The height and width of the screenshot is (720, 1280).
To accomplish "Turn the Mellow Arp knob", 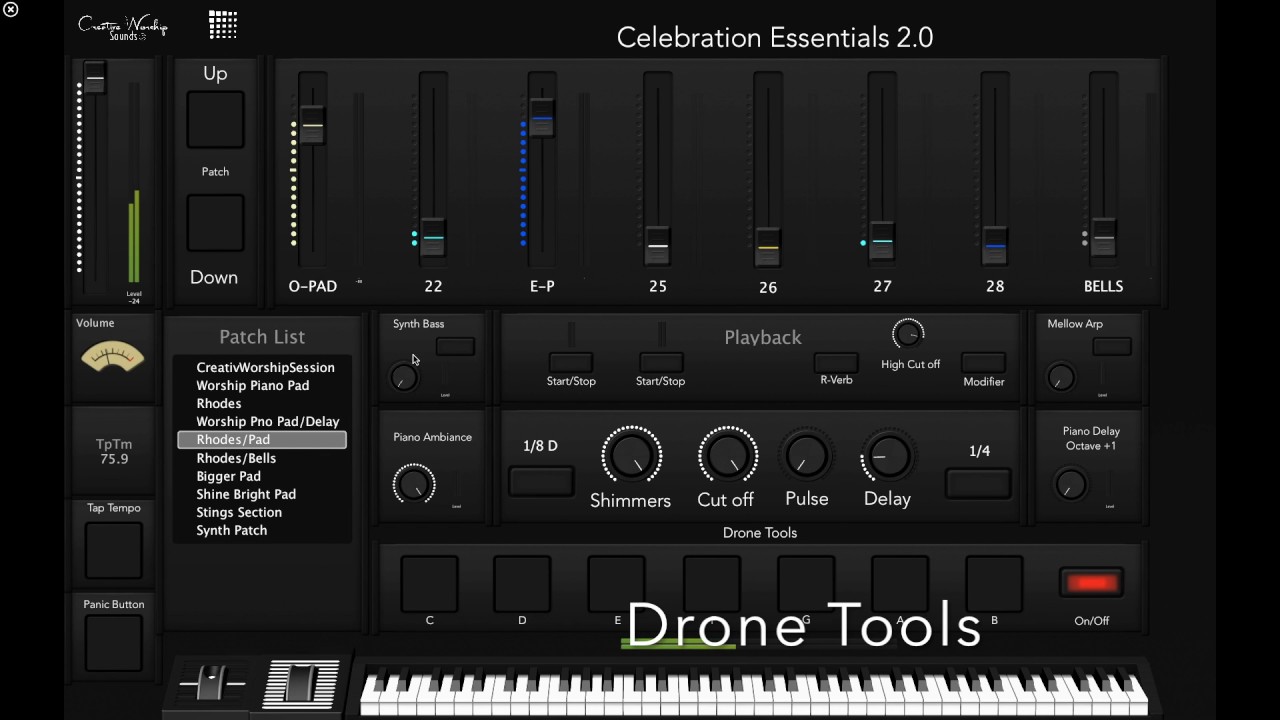I will [1061, 377].
